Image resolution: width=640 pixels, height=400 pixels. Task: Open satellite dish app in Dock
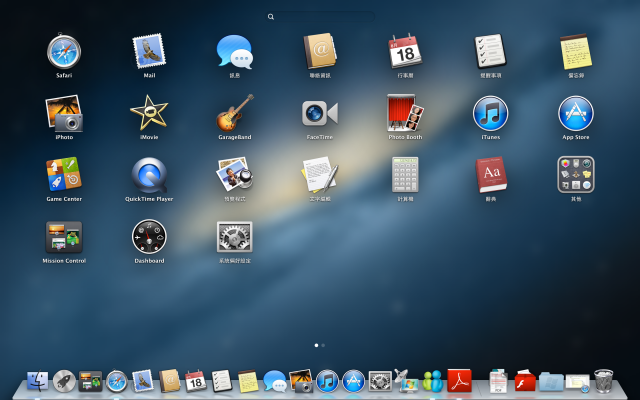(x=407, y=380)
